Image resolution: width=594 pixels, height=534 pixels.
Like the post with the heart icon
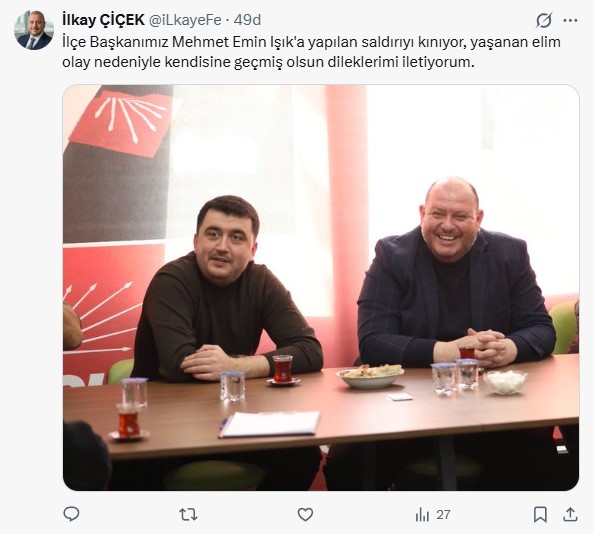[x=305, y=515]
